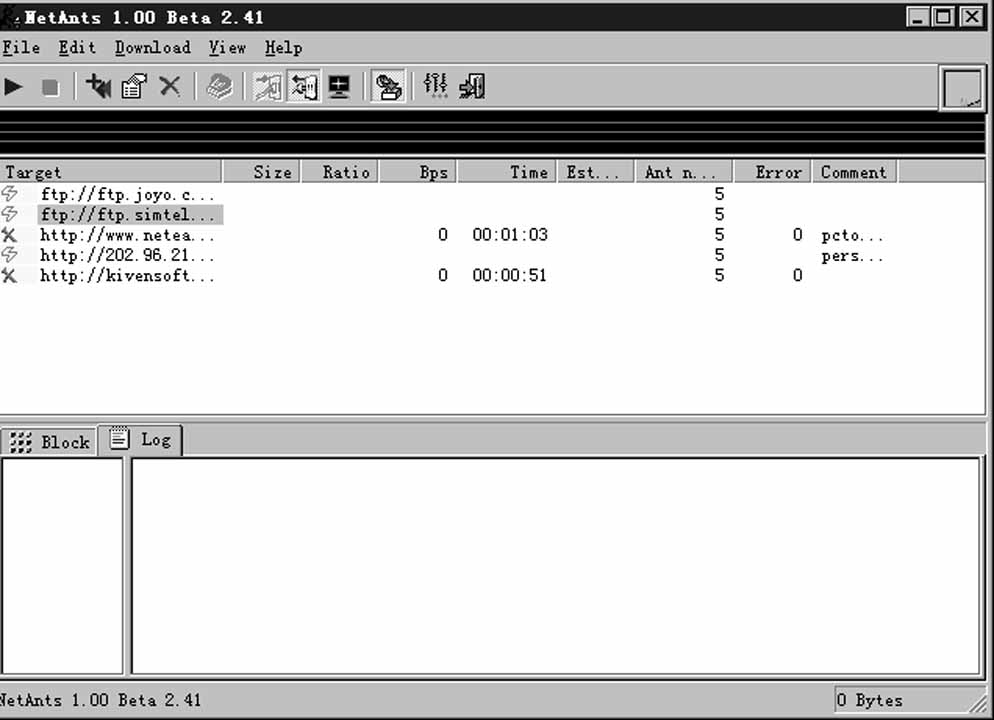Toggle the browser click monitor icon
Image resolution: width=994 pixels, height=720 pixels.
tap(304, 87)
